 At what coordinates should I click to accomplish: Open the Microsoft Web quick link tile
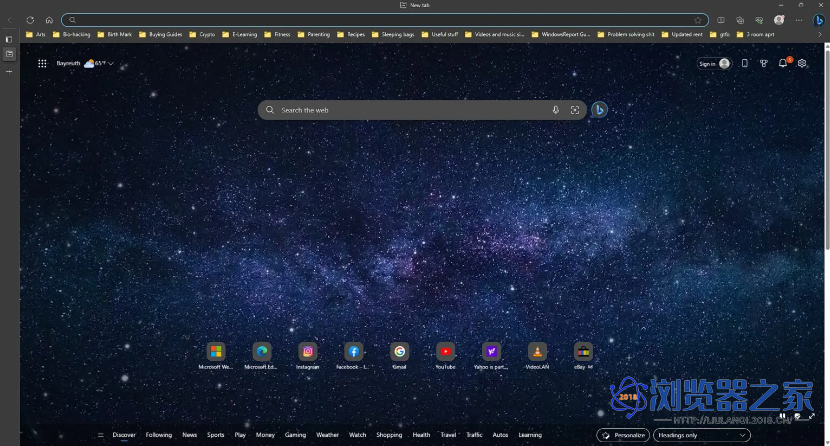point(215,356)
